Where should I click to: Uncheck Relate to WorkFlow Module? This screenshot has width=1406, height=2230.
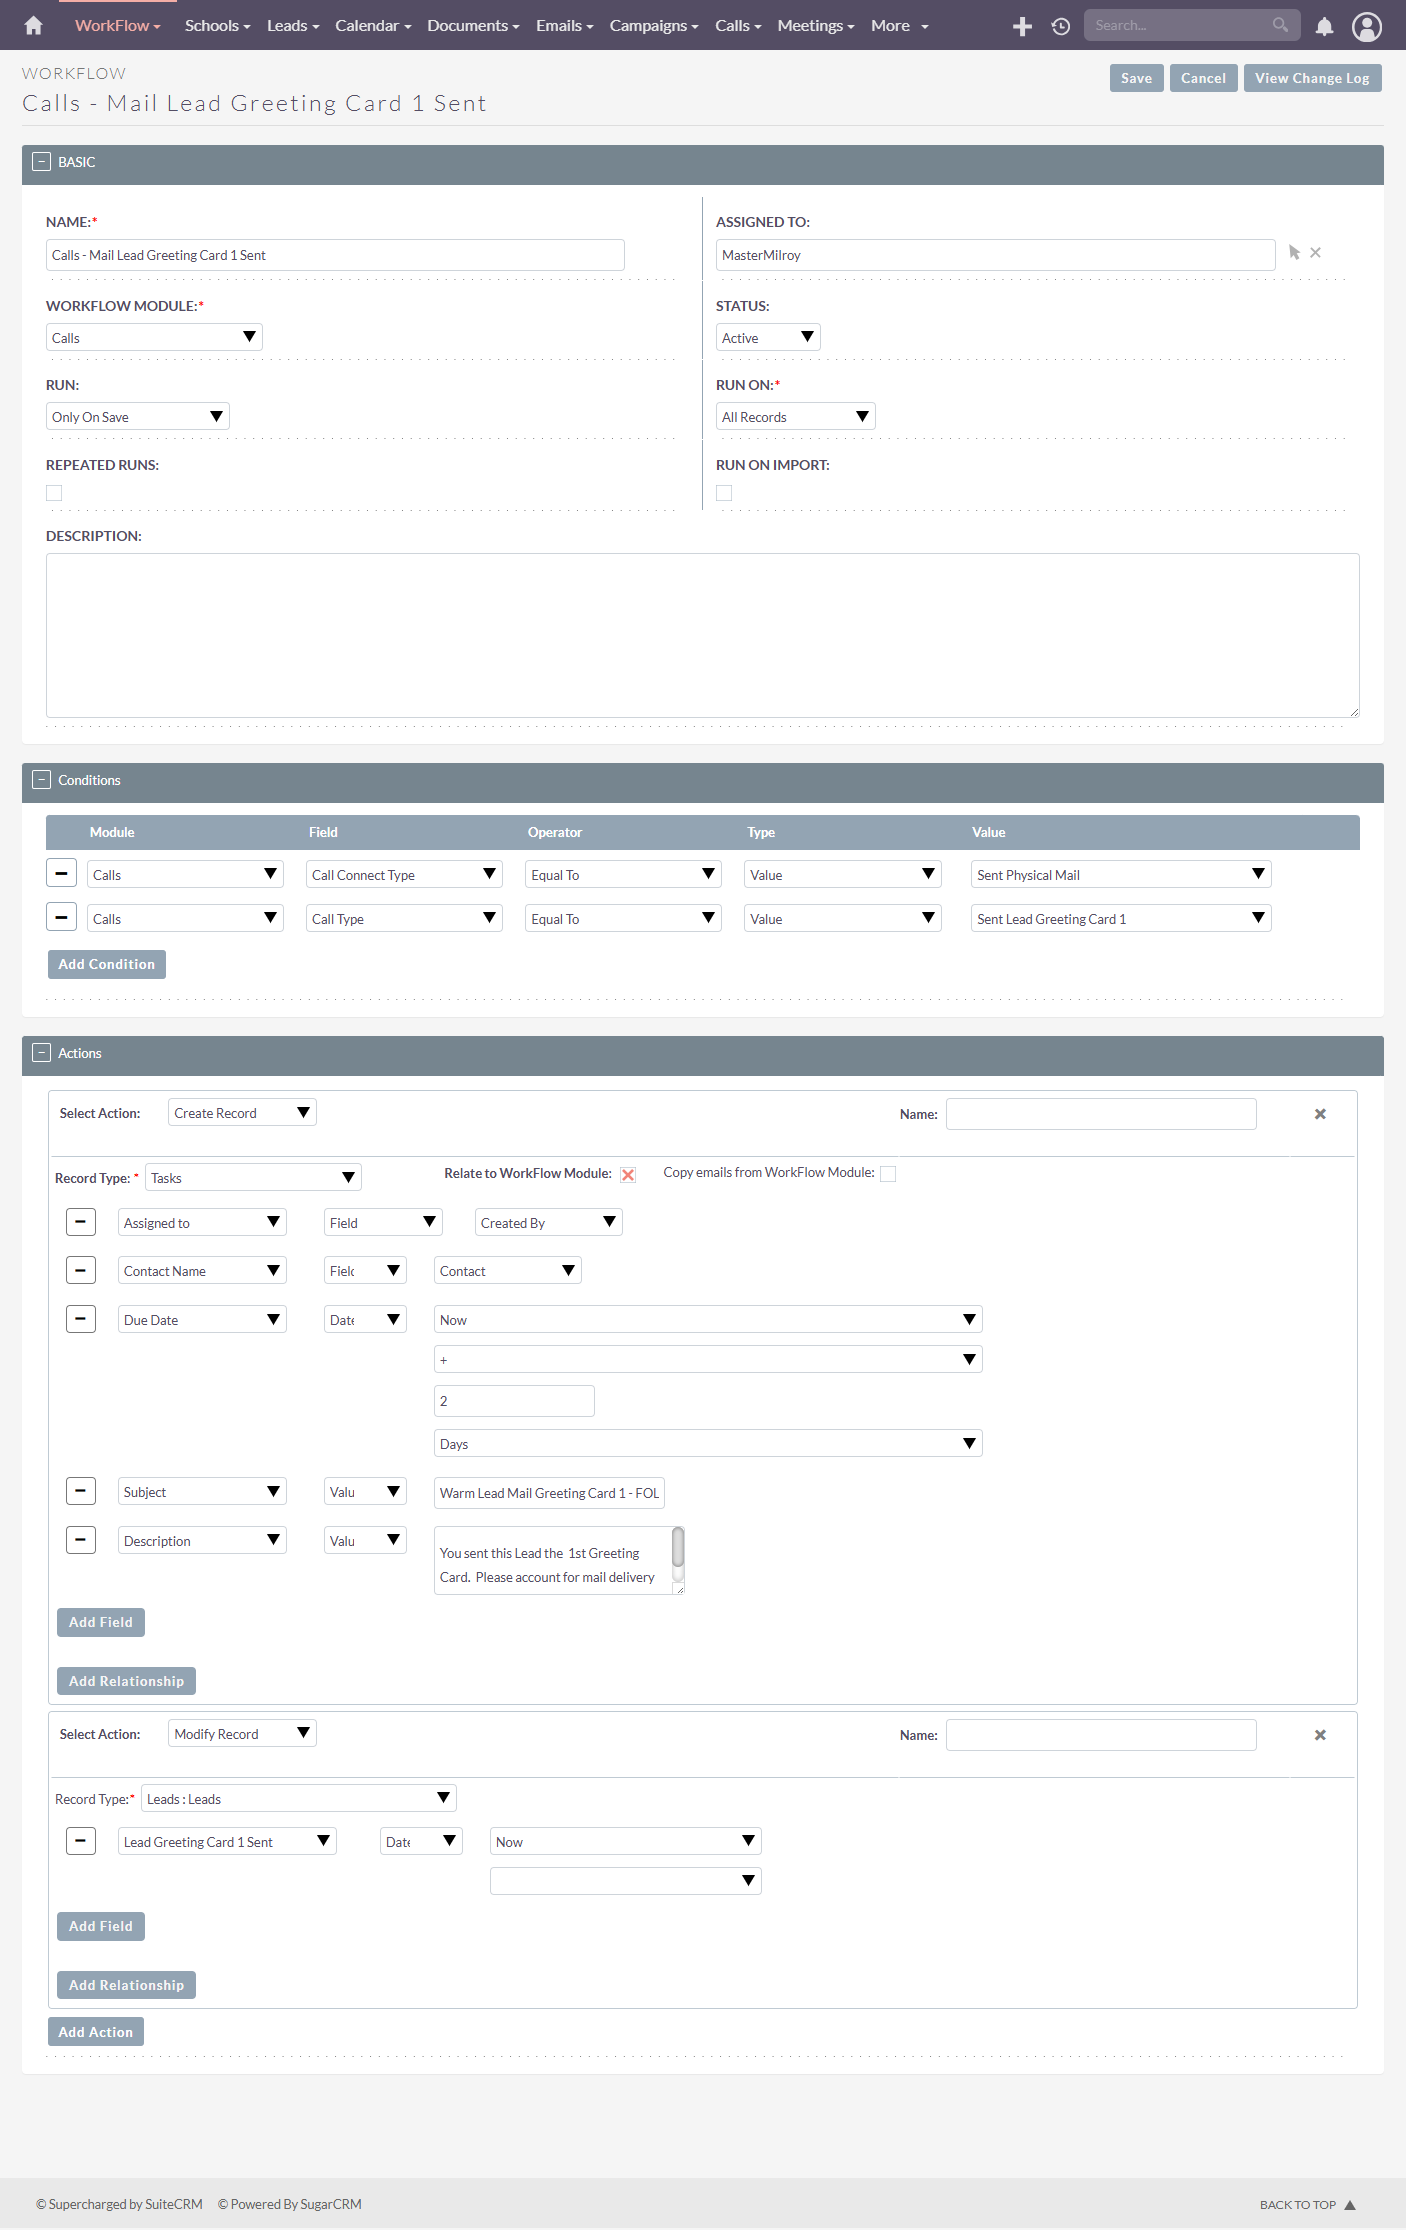(628, 1175)
